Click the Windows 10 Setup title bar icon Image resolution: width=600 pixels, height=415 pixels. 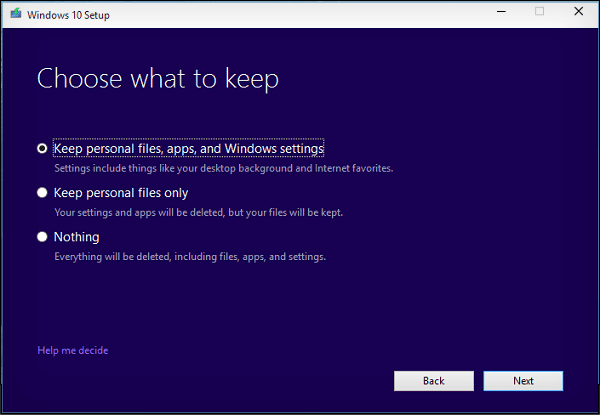(13, 12)
